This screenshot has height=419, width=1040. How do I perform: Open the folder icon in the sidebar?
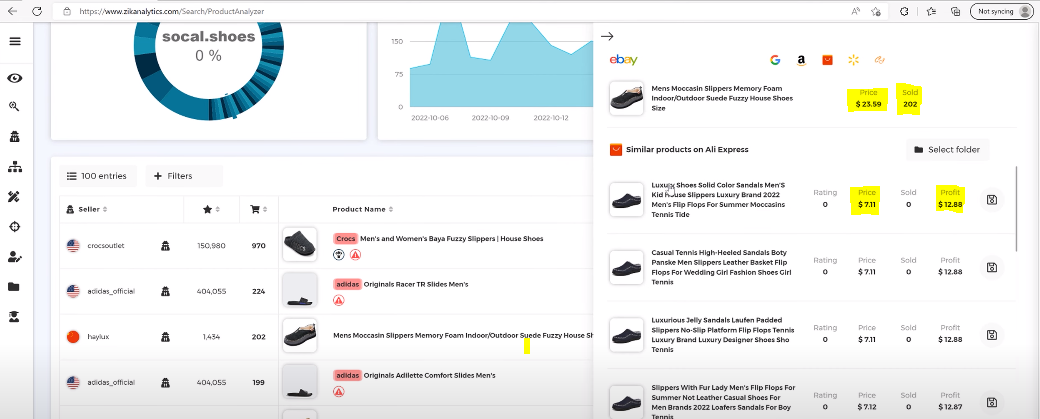pyautogui.click(x=15, y=286)
